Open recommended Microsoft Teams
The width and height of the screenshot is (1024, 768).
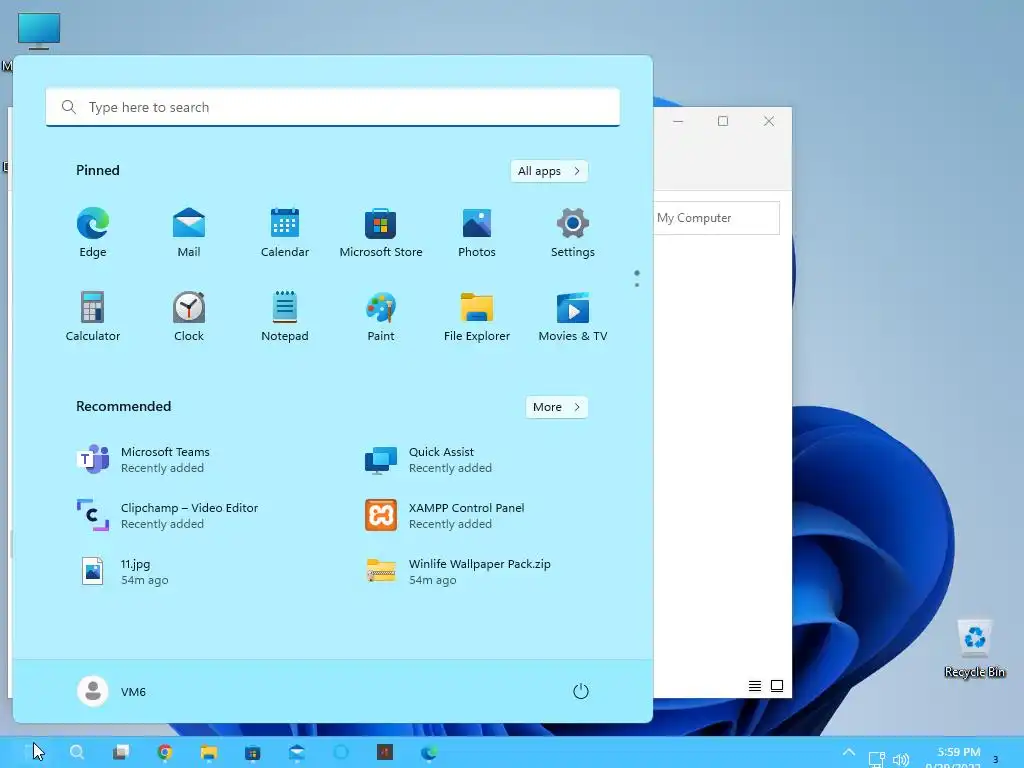pyautogui.click(x=144, y=460)
